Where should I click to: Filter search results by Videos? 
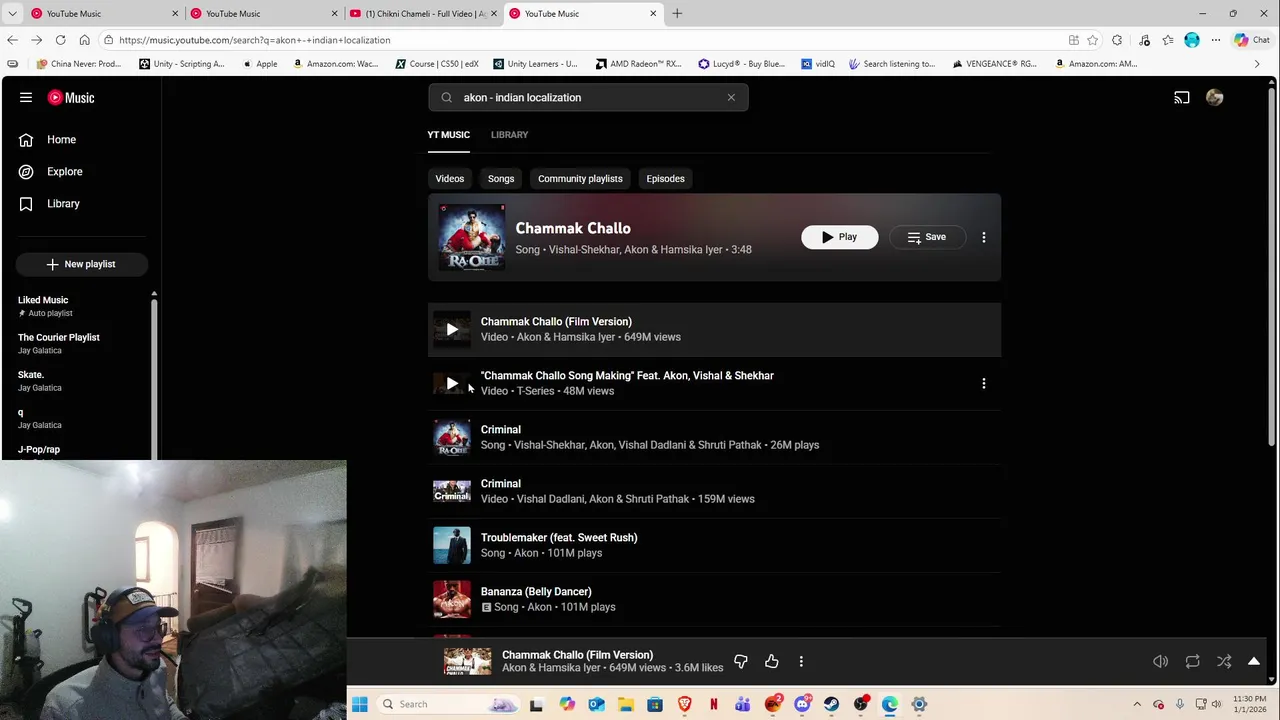click(x=449, y=178)
